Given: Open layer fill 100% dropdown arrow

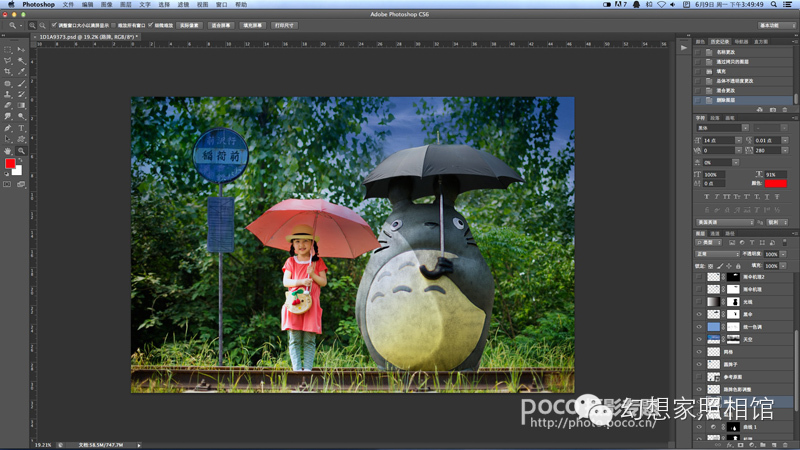Looking at the screenshot, I should [783, 266].
